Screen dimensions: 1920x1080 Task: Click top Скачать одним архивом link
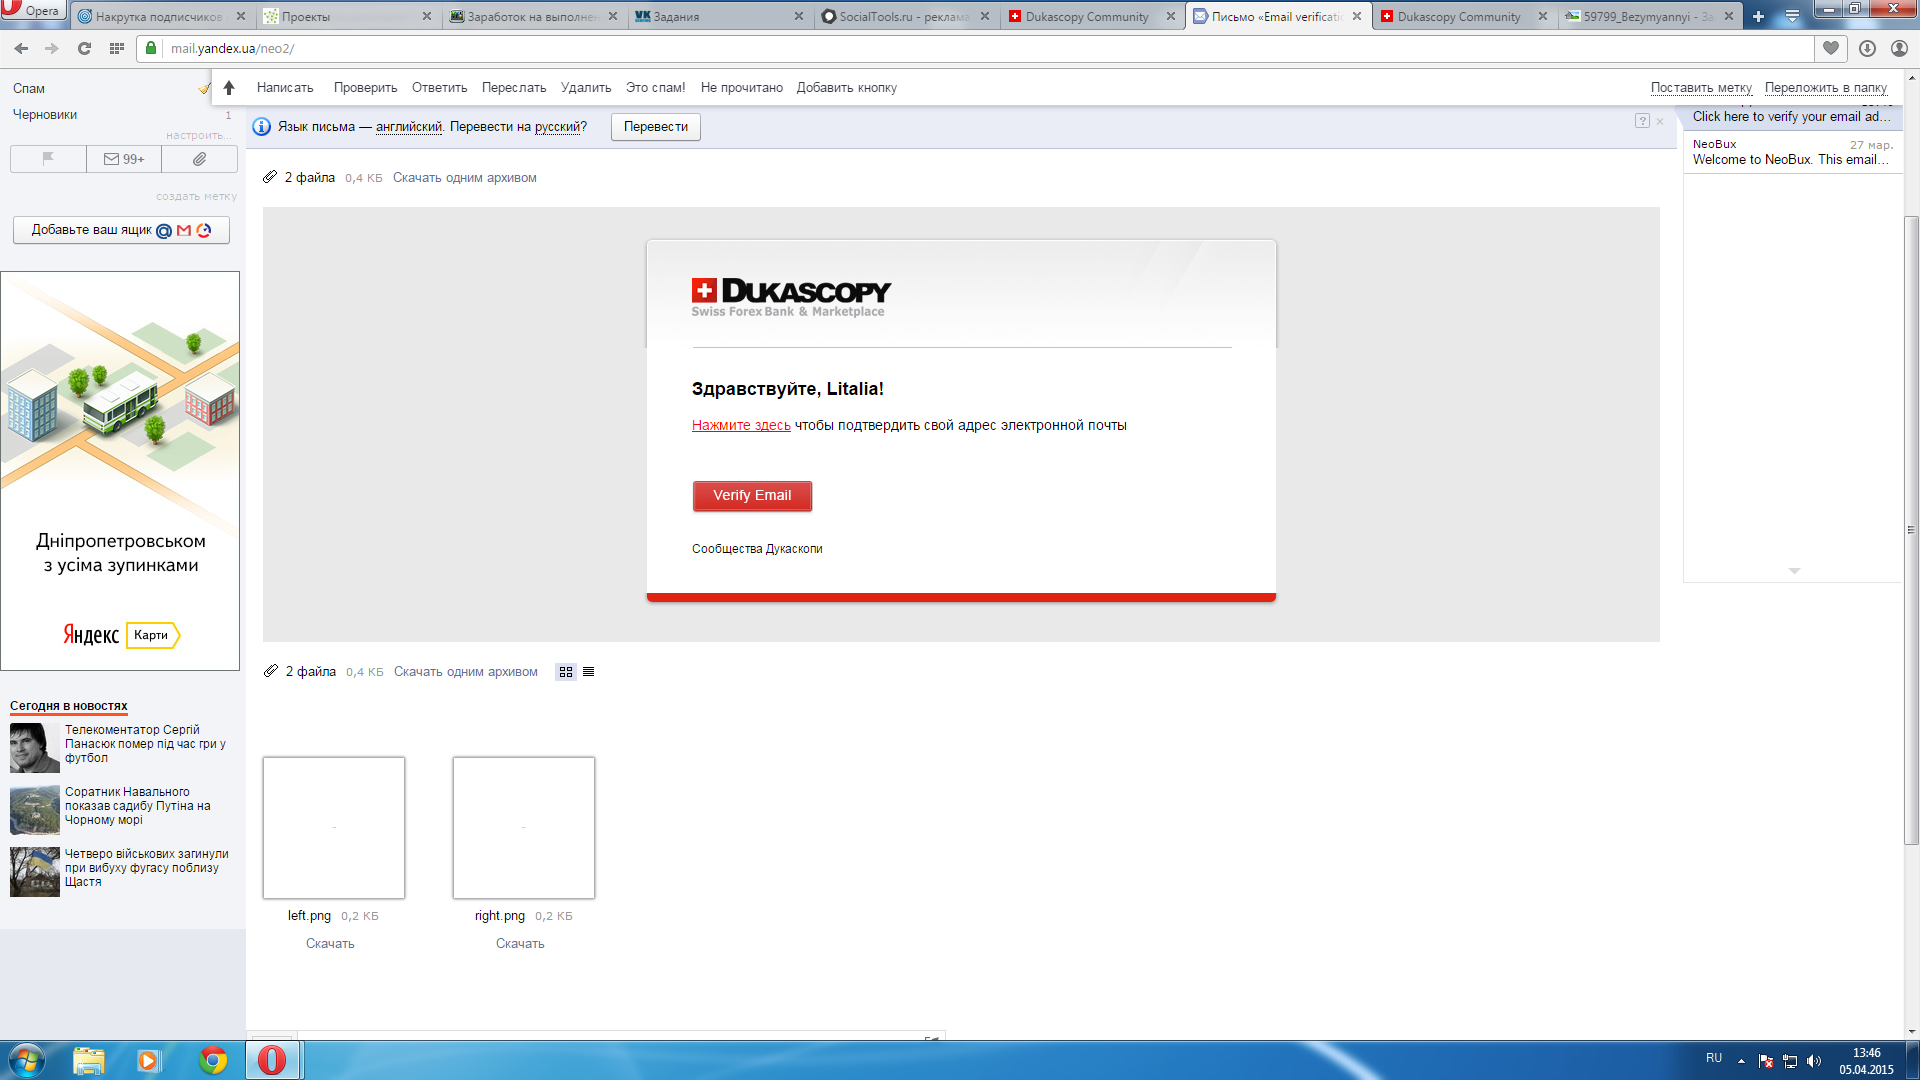point(464,178)
